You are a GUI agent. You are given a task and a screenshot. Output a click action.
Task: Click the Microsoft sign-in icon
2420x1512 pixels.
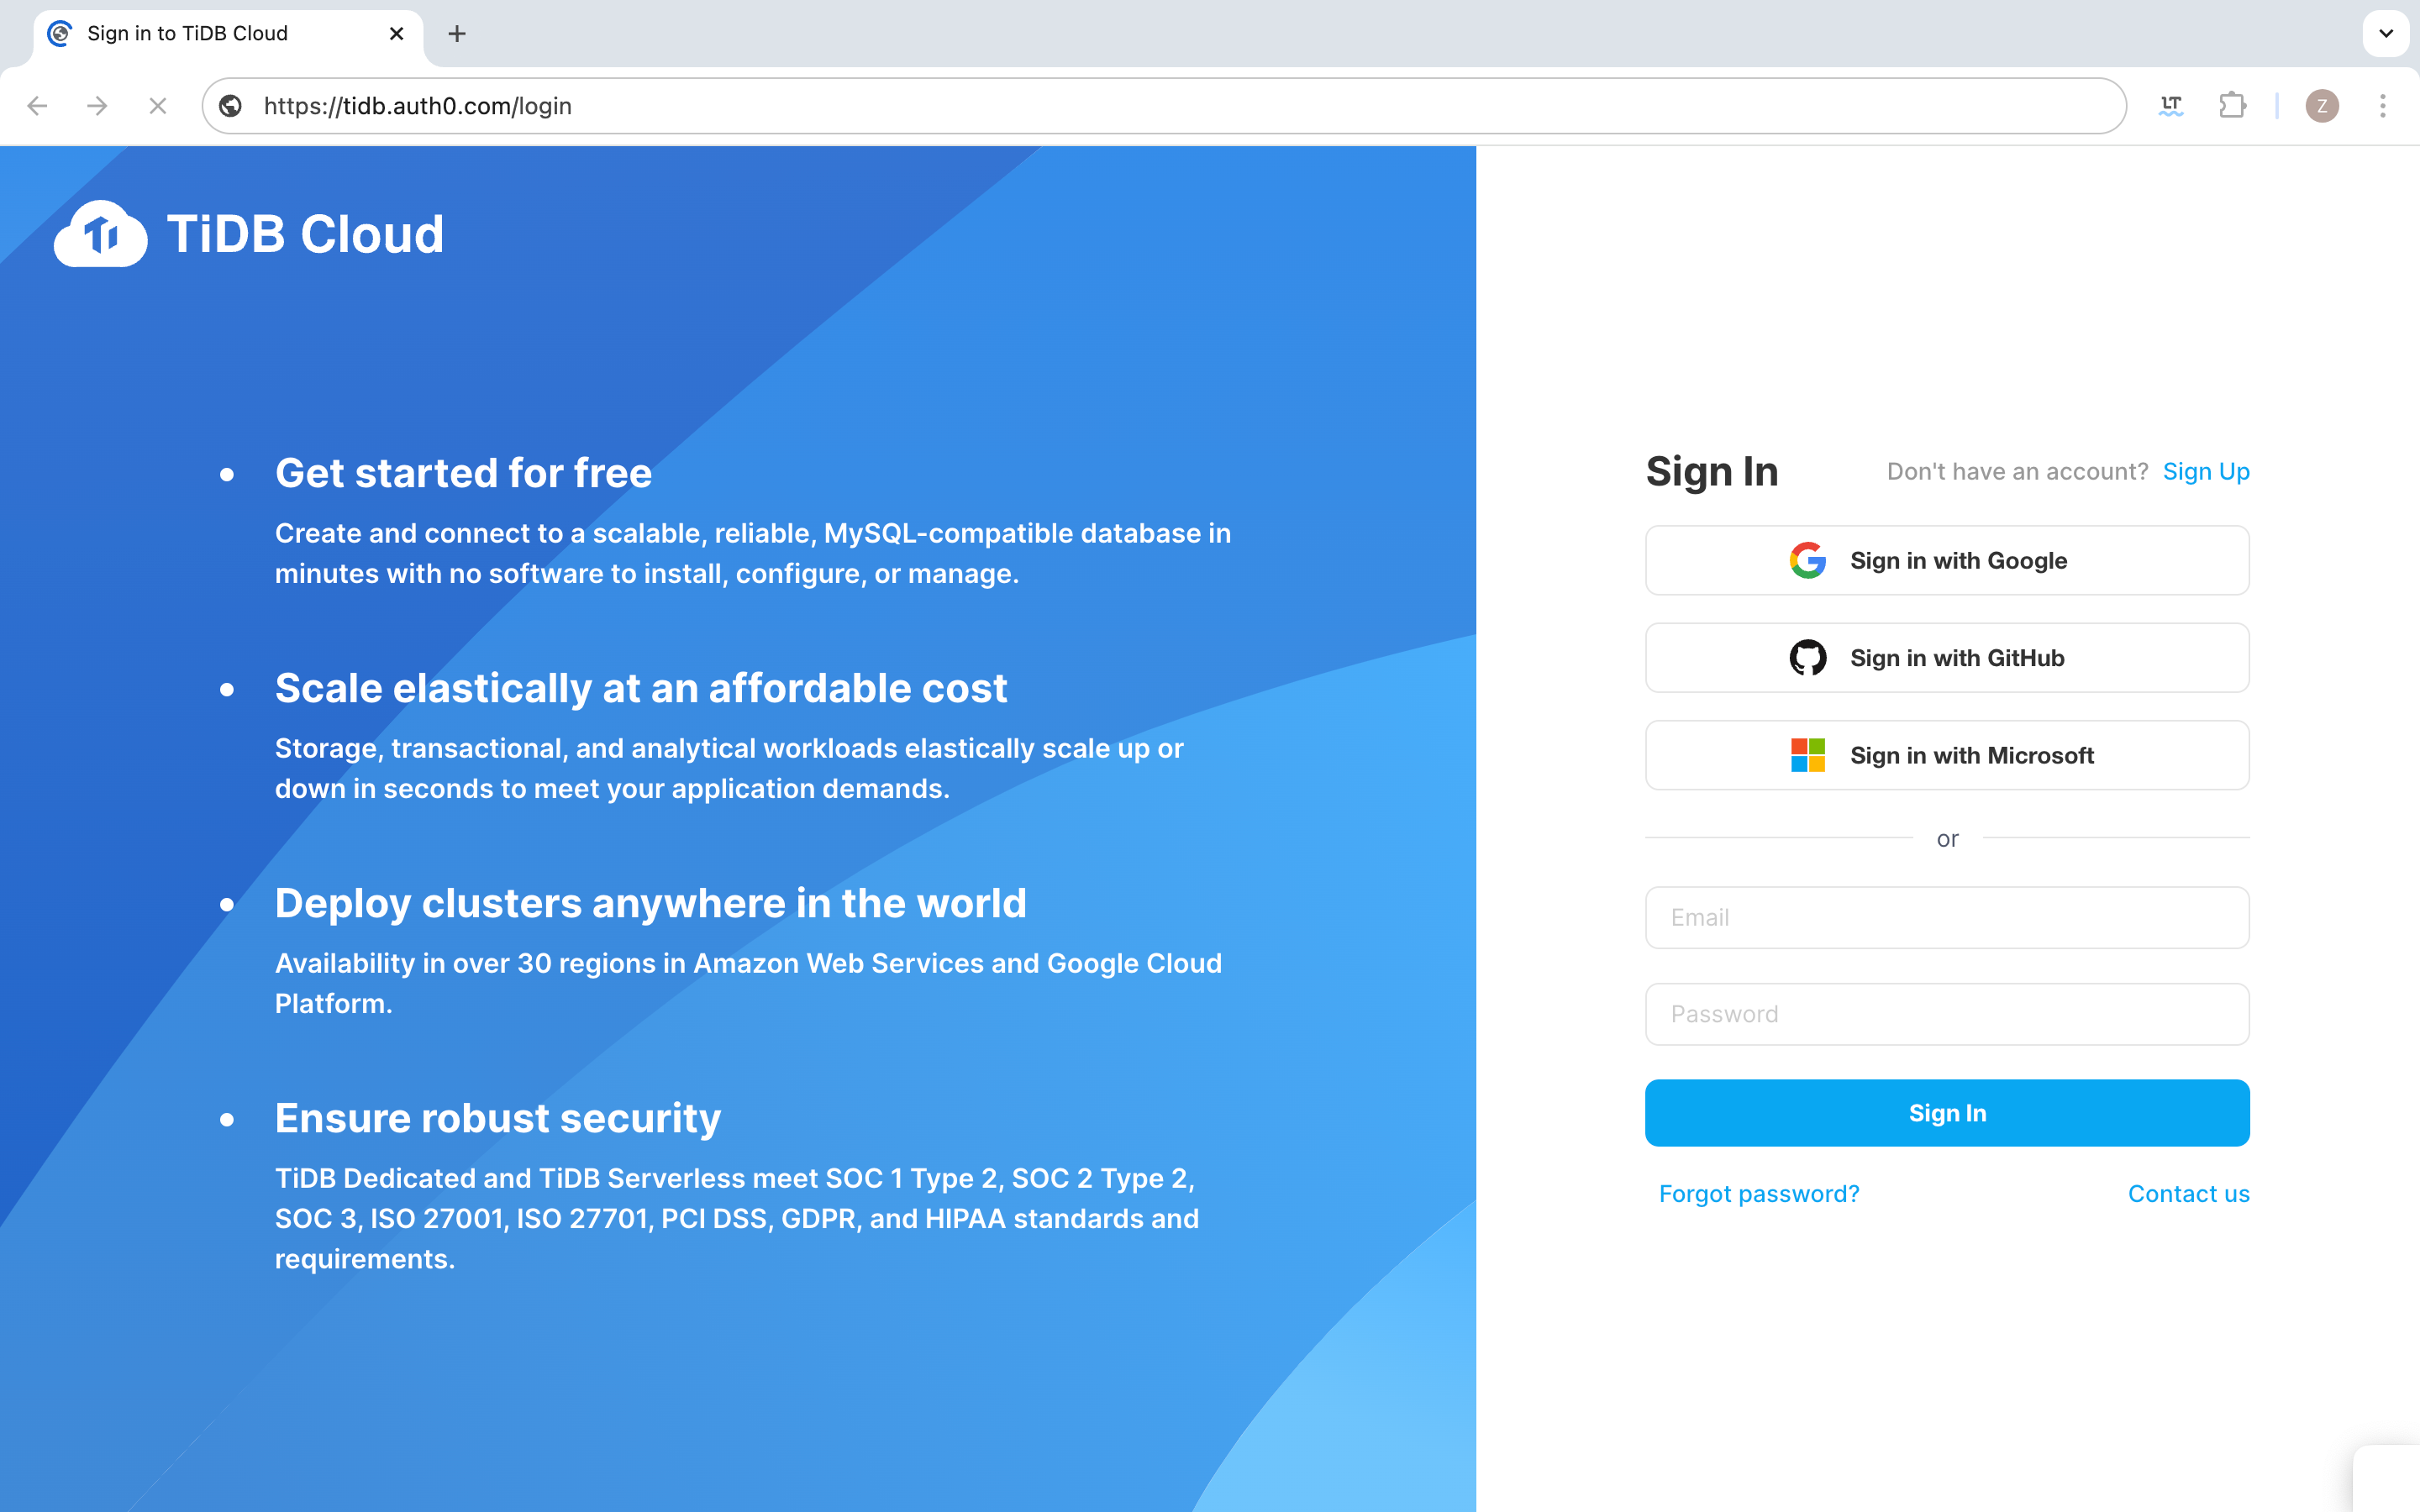(1808, 754)
